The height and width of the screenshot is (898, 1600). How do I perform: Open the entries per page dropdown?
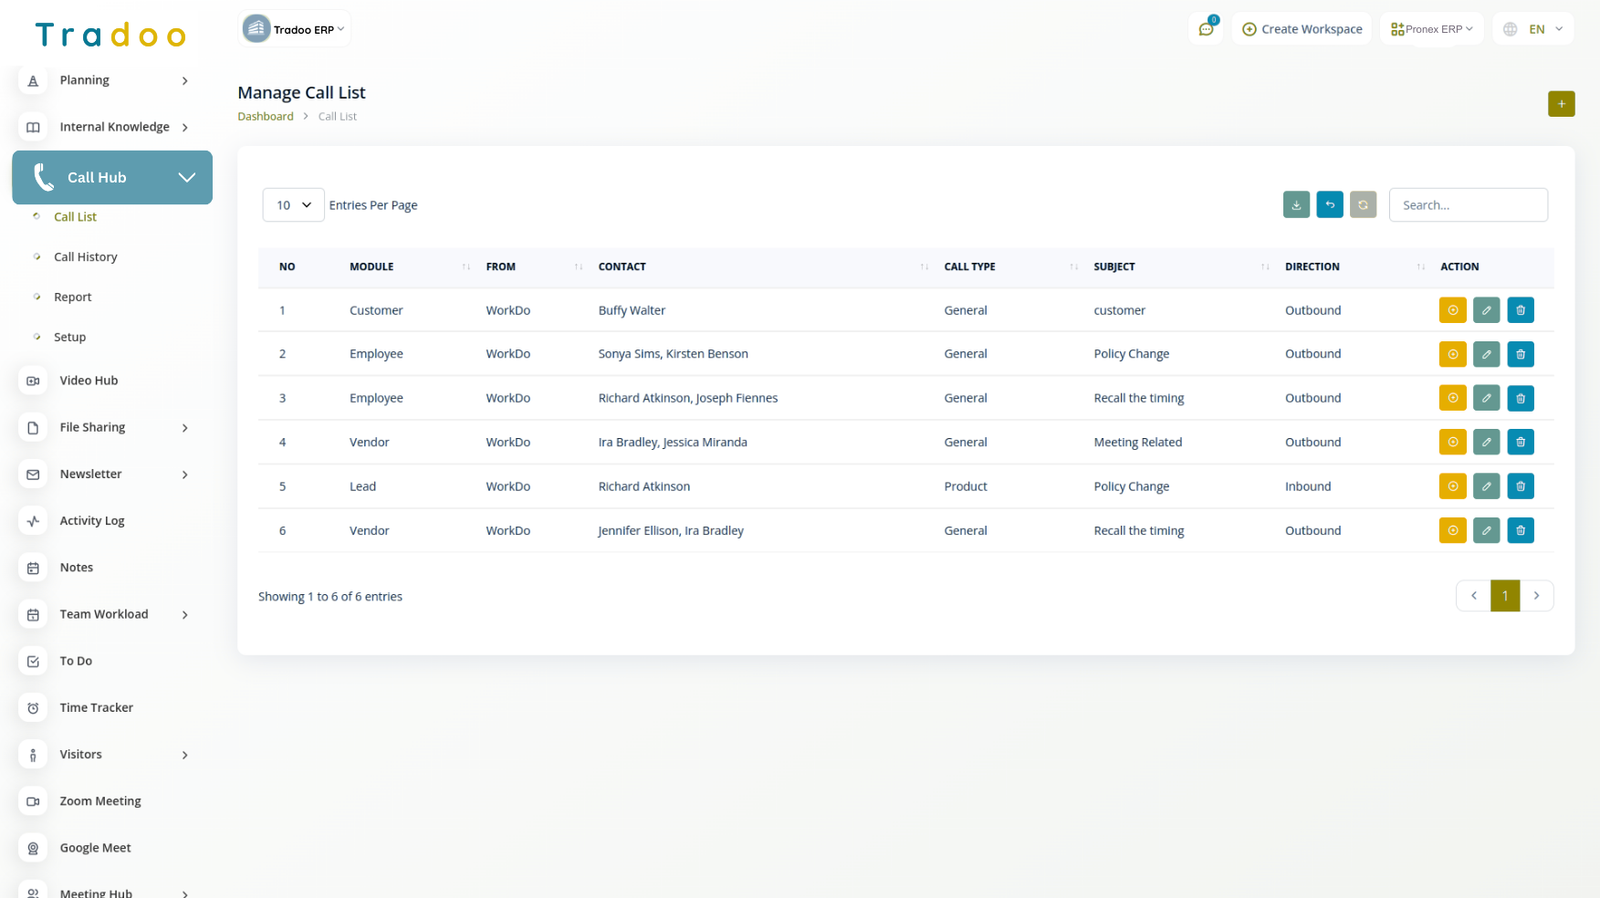tap(293, 205)
